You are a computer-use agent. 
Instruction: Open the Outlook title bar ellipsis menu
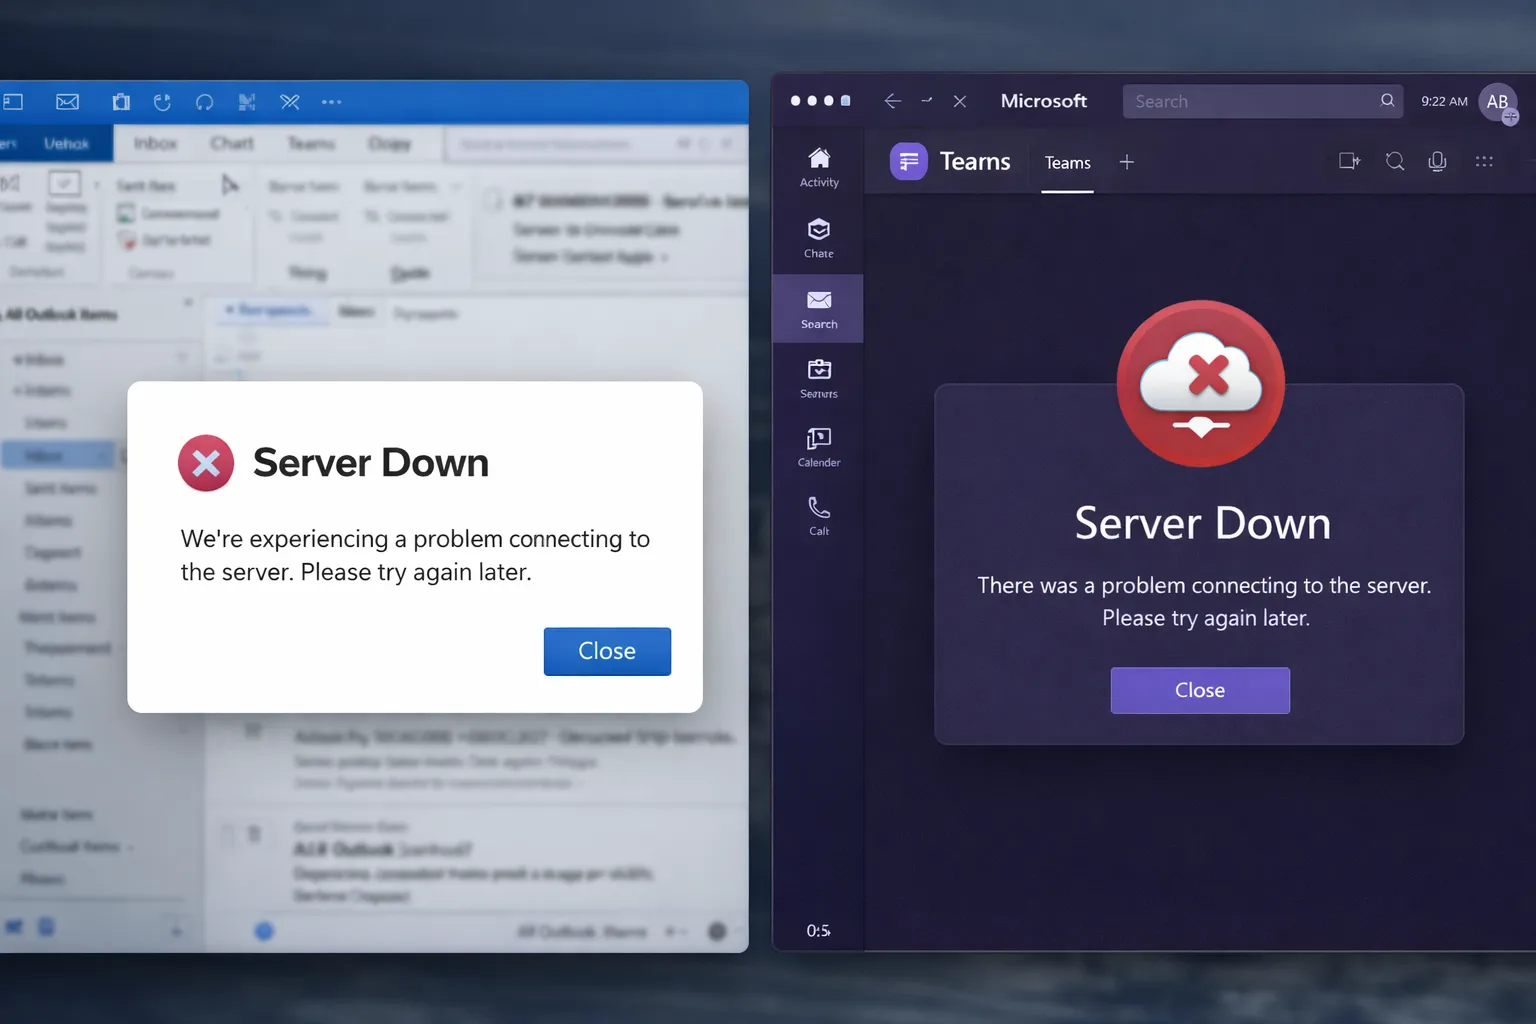331,102
